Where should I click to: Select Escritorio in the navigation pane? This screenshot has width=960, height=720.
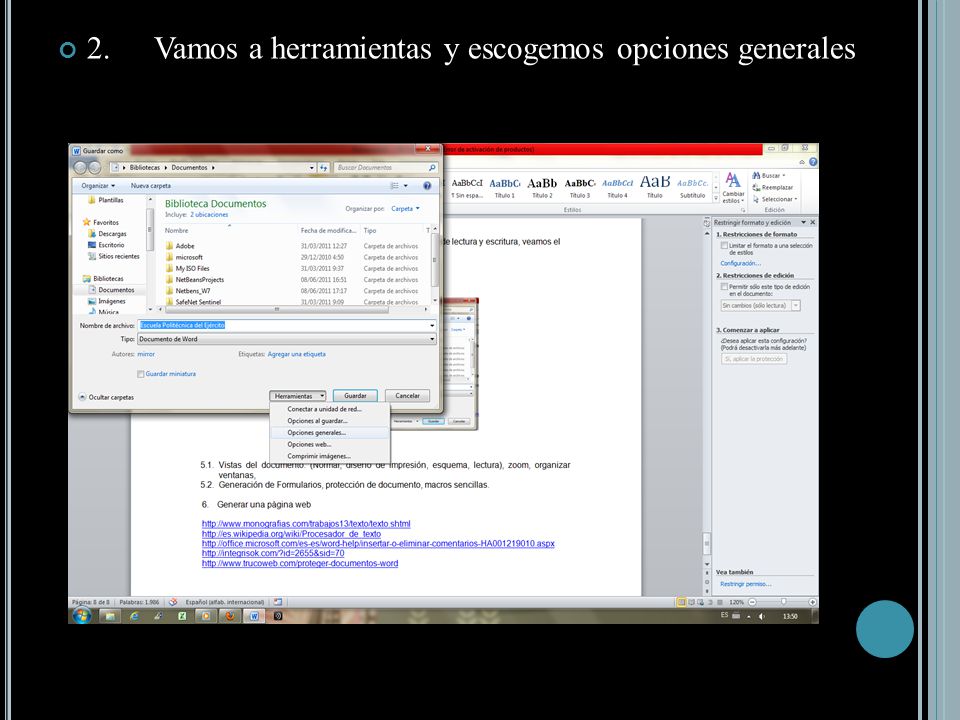coord(106,245)
